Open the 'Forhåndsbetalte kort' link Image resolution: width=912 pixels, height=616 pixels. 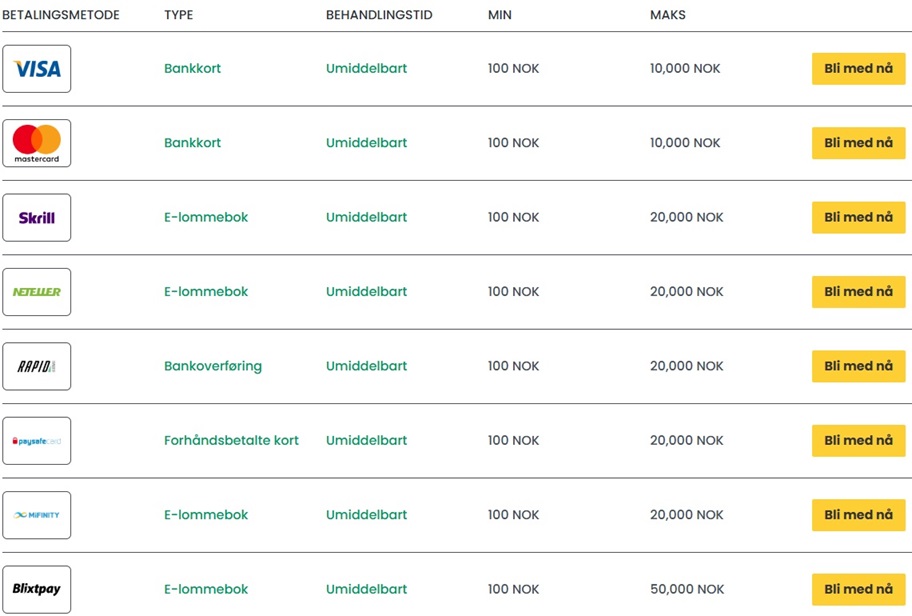(231, 440)
